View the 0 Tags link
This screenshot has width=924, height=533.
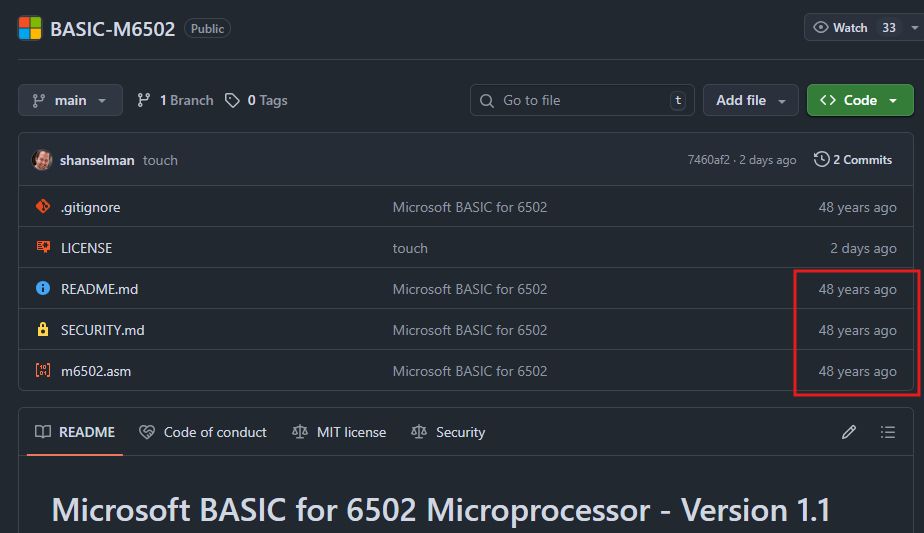point(256,100)
